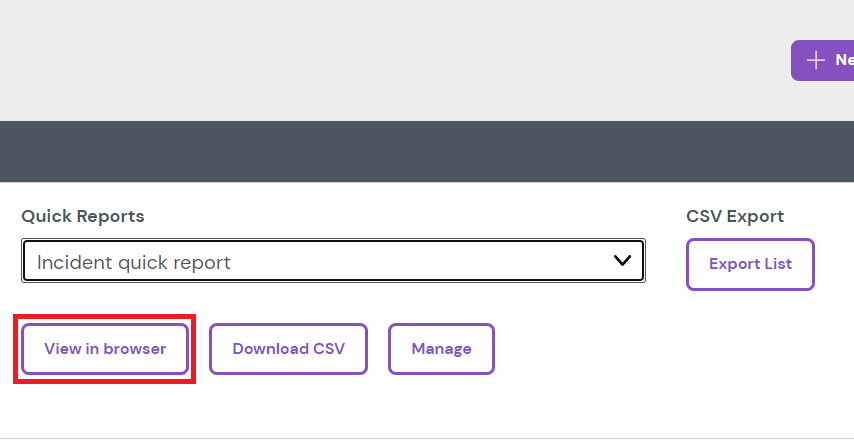Expand quick report options with the arrow
This screenshot has height=440, width=854.
tap(622, 261)
